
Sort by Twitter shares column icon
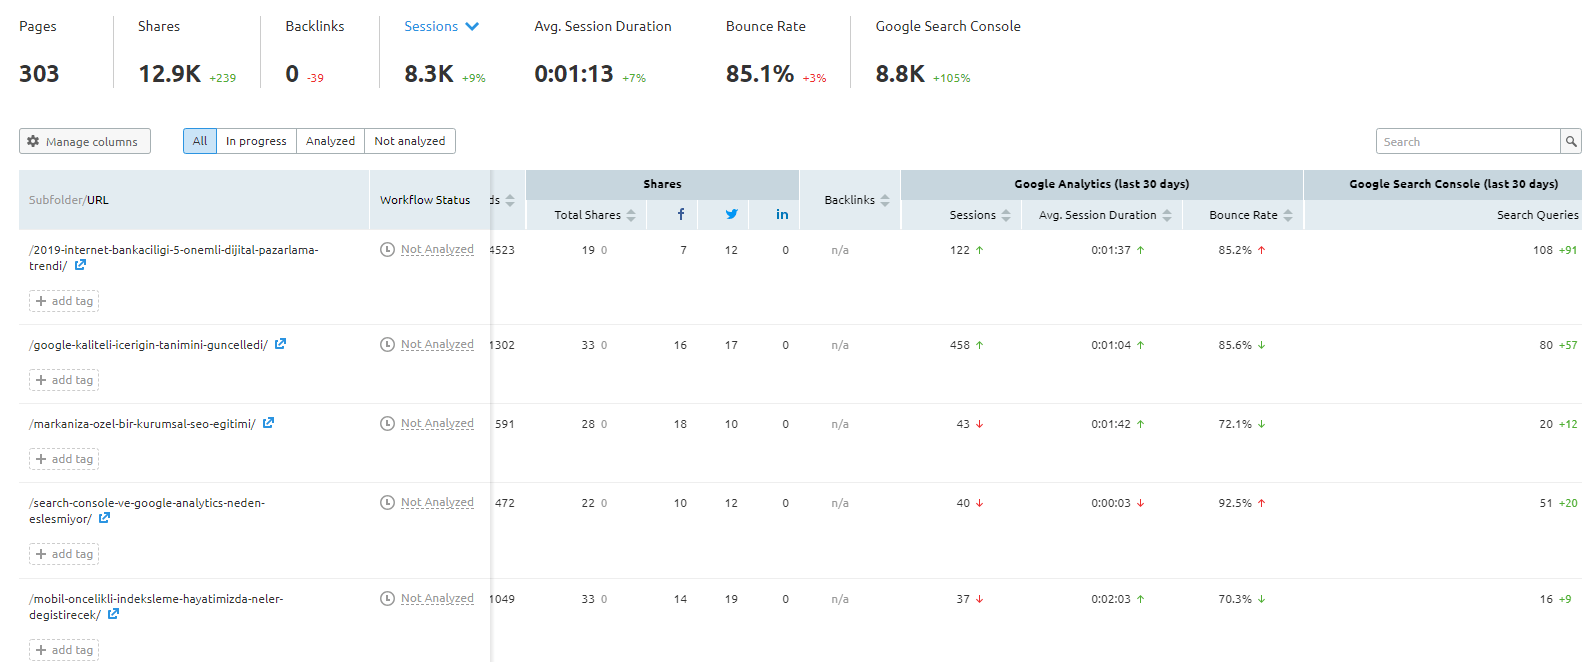pyautogui.click(x=732, y=214)
